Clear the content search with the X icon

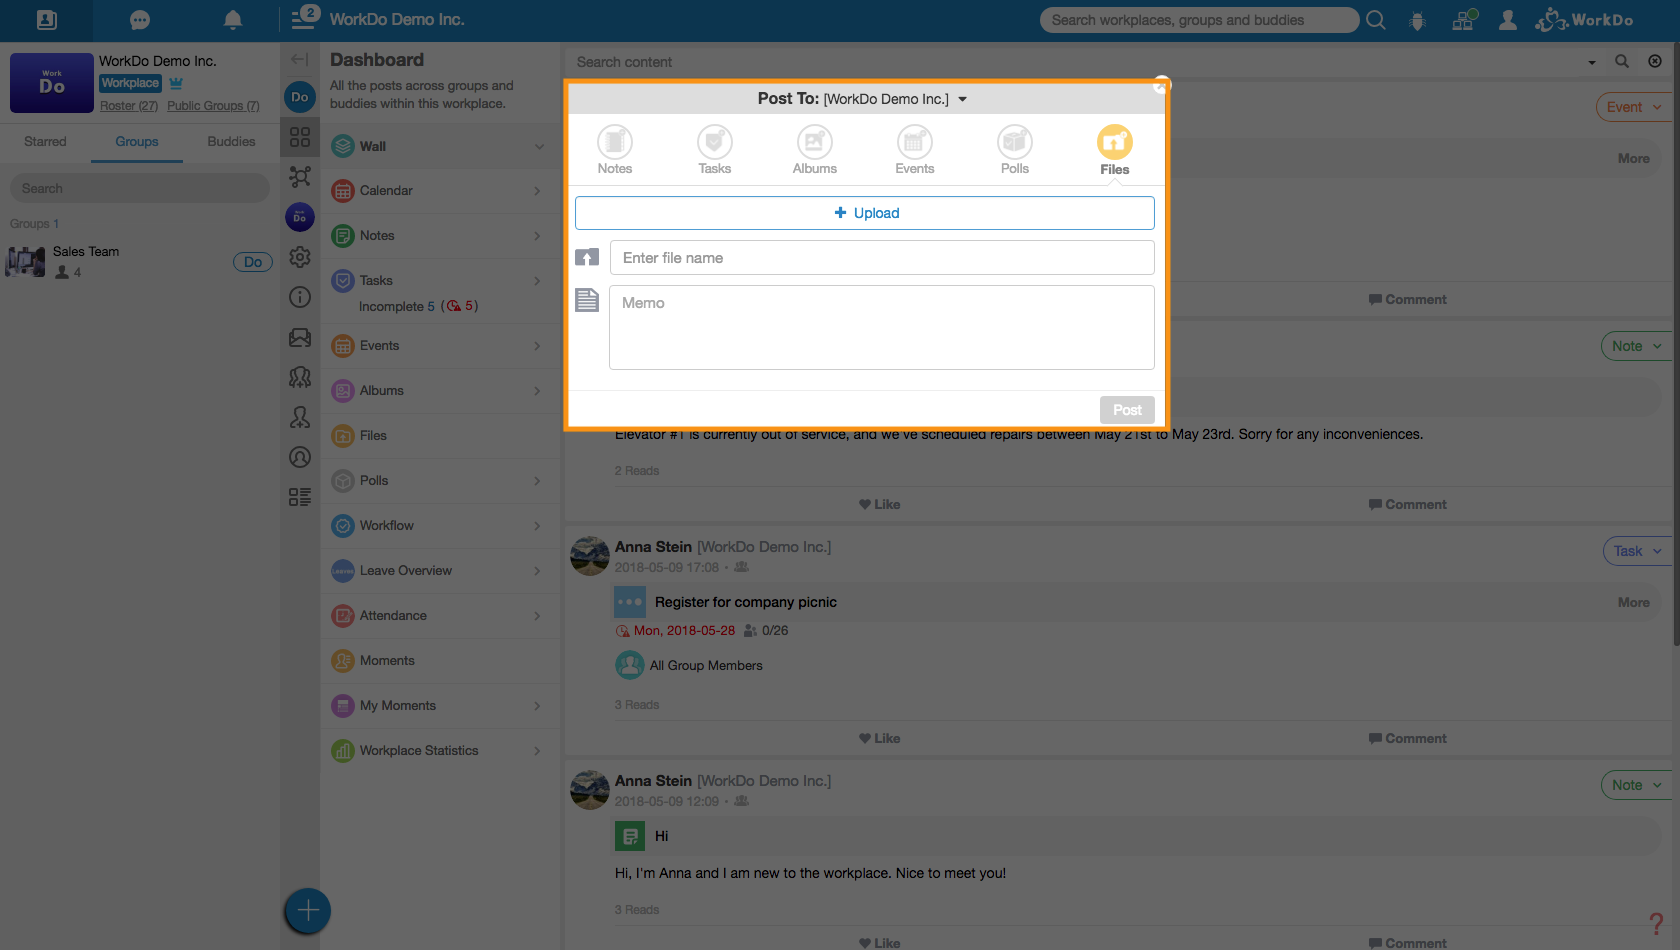1655,62
